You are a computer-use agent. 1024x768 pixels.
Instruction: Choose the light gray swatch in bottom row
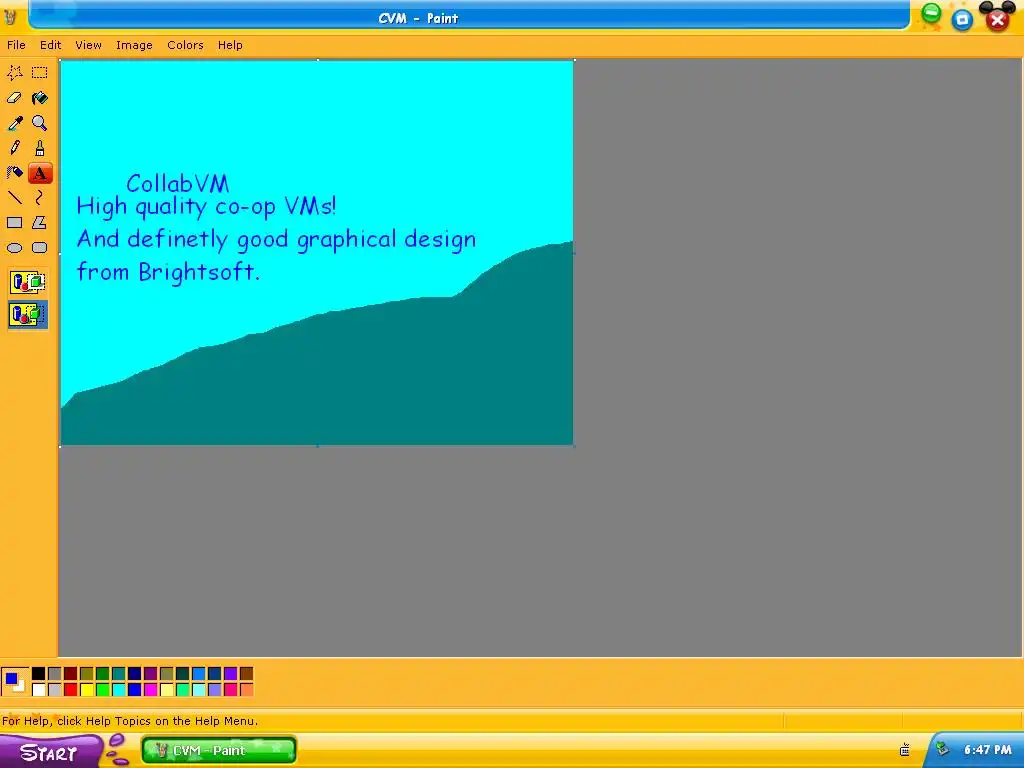coord(55,689)
